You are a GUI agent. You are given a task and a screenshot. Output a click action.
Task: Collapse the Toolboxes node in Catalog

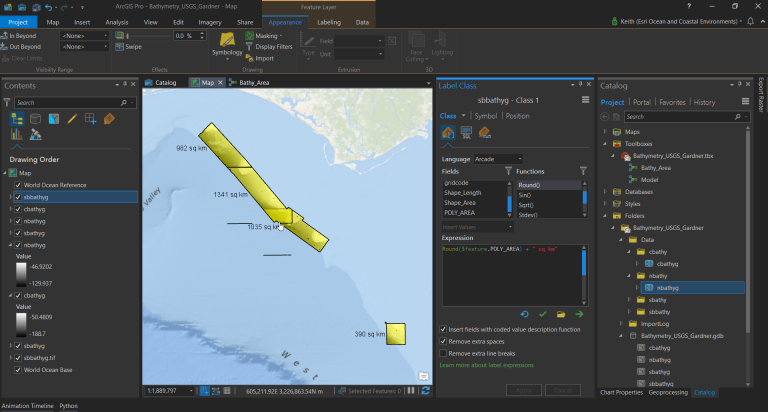pyautogui.click(x=605, y=144)
